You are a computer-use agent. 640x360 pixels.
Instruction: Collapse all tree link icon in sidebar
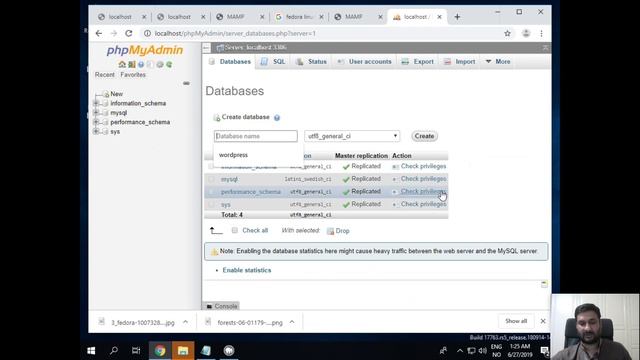(x=186, y=83)
